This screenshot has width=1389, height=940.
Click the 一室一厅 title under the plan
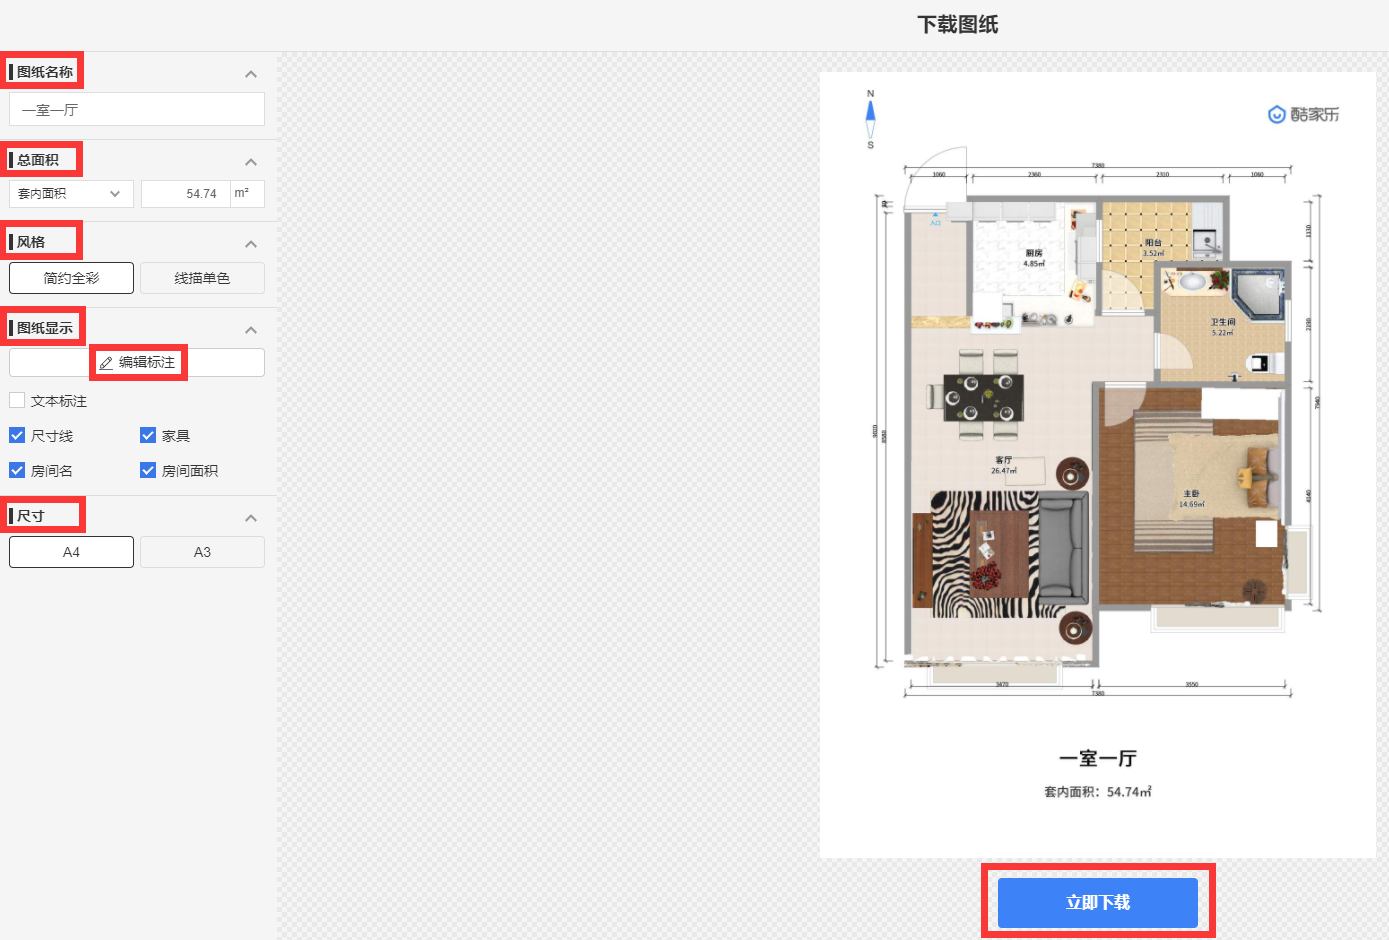(x=1098, y=758)
